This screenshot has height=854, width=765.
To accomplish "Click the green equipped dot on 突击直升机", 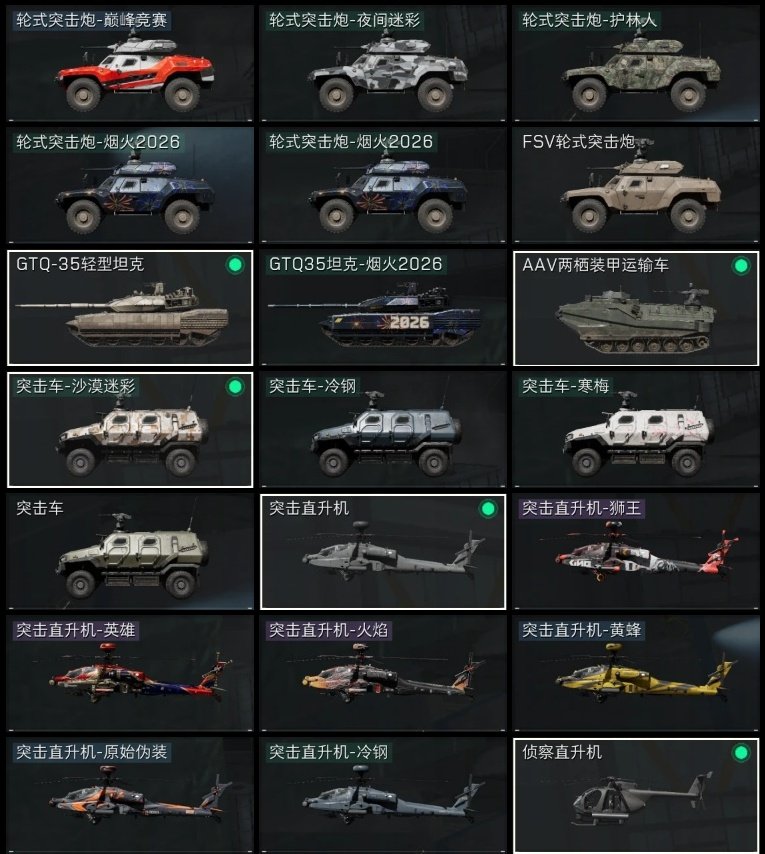I will point(488,509).
